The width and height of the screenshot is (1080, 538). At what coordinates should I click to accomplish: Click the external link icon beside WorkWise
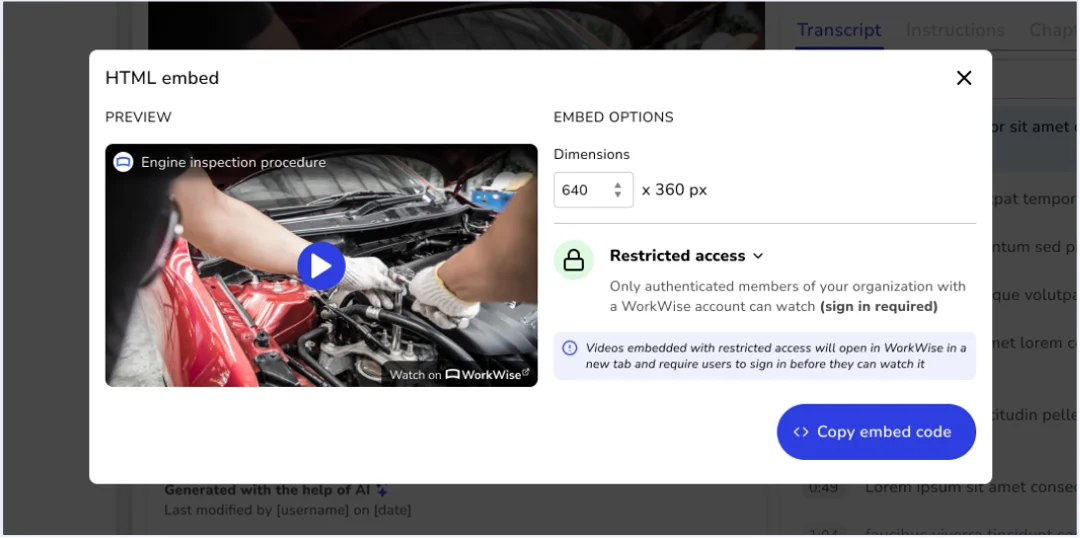coord(526,373)
